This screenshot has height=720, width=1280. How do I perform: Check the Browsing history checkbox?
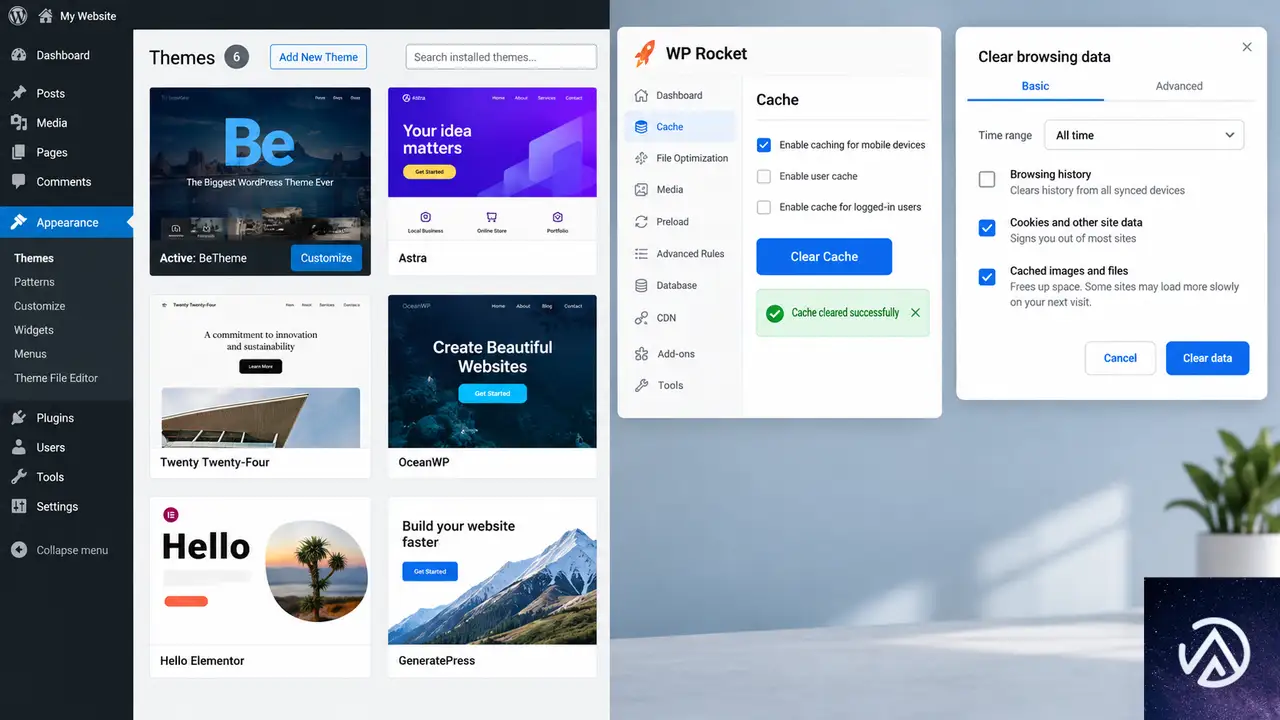point(987,180)
